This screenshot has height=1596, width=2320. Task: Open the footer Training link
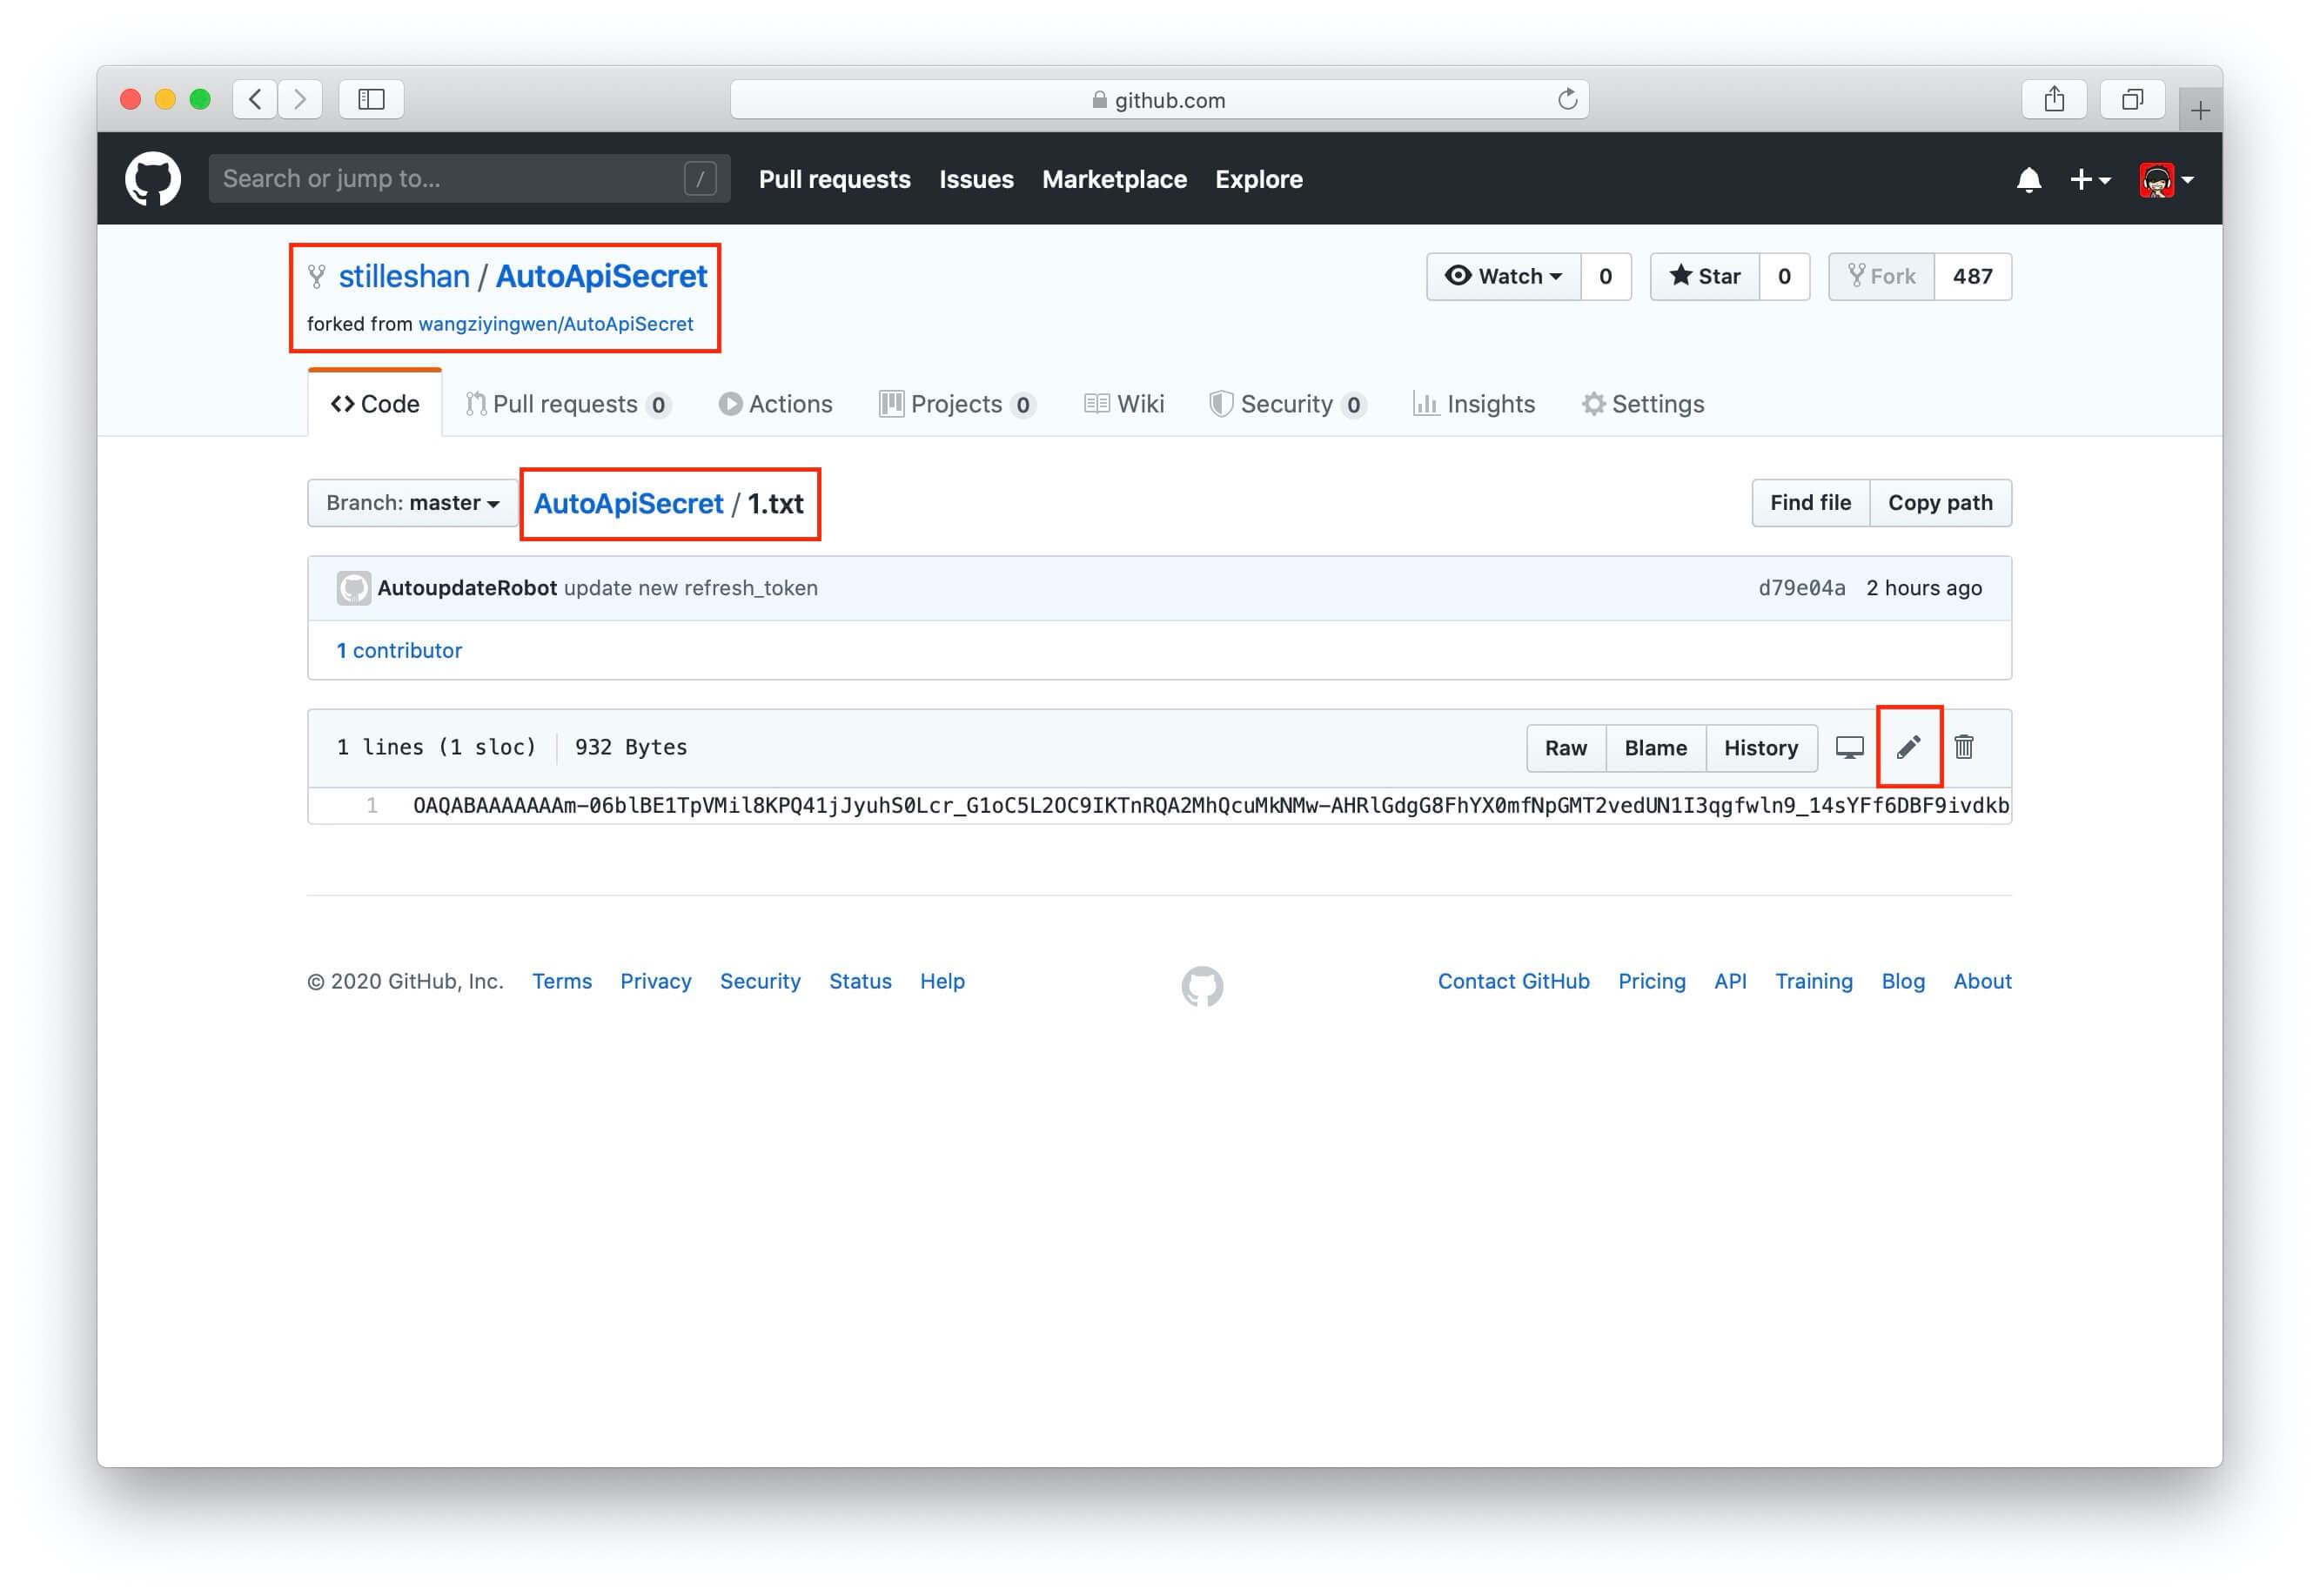(1814, 982)
